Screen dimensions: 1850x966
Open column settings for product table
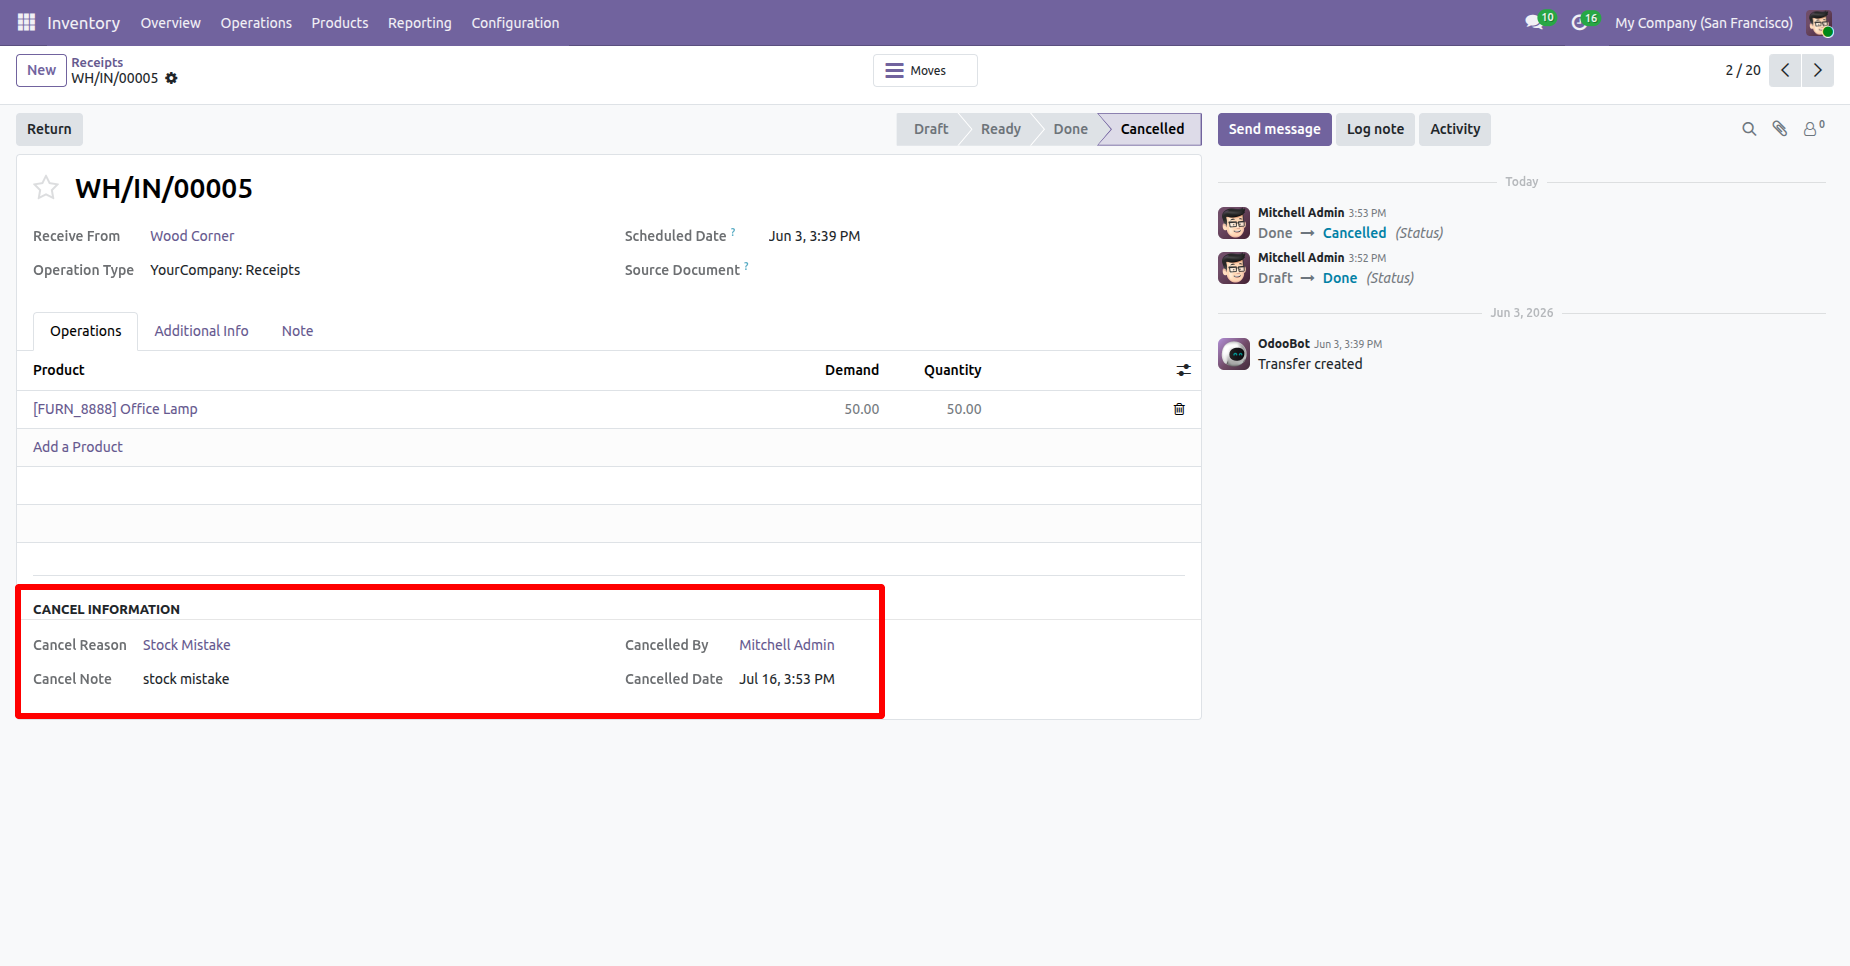(1184, 370)
